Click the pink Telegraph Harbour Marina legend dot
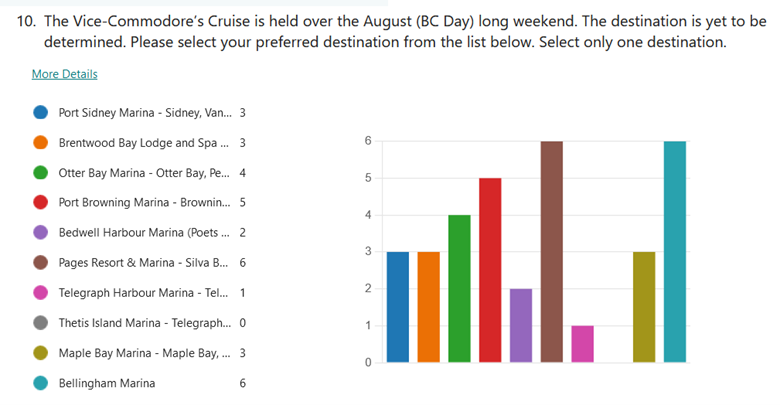Image resolution: width=780 pixels, height=405 pixels. pos(41,293)
